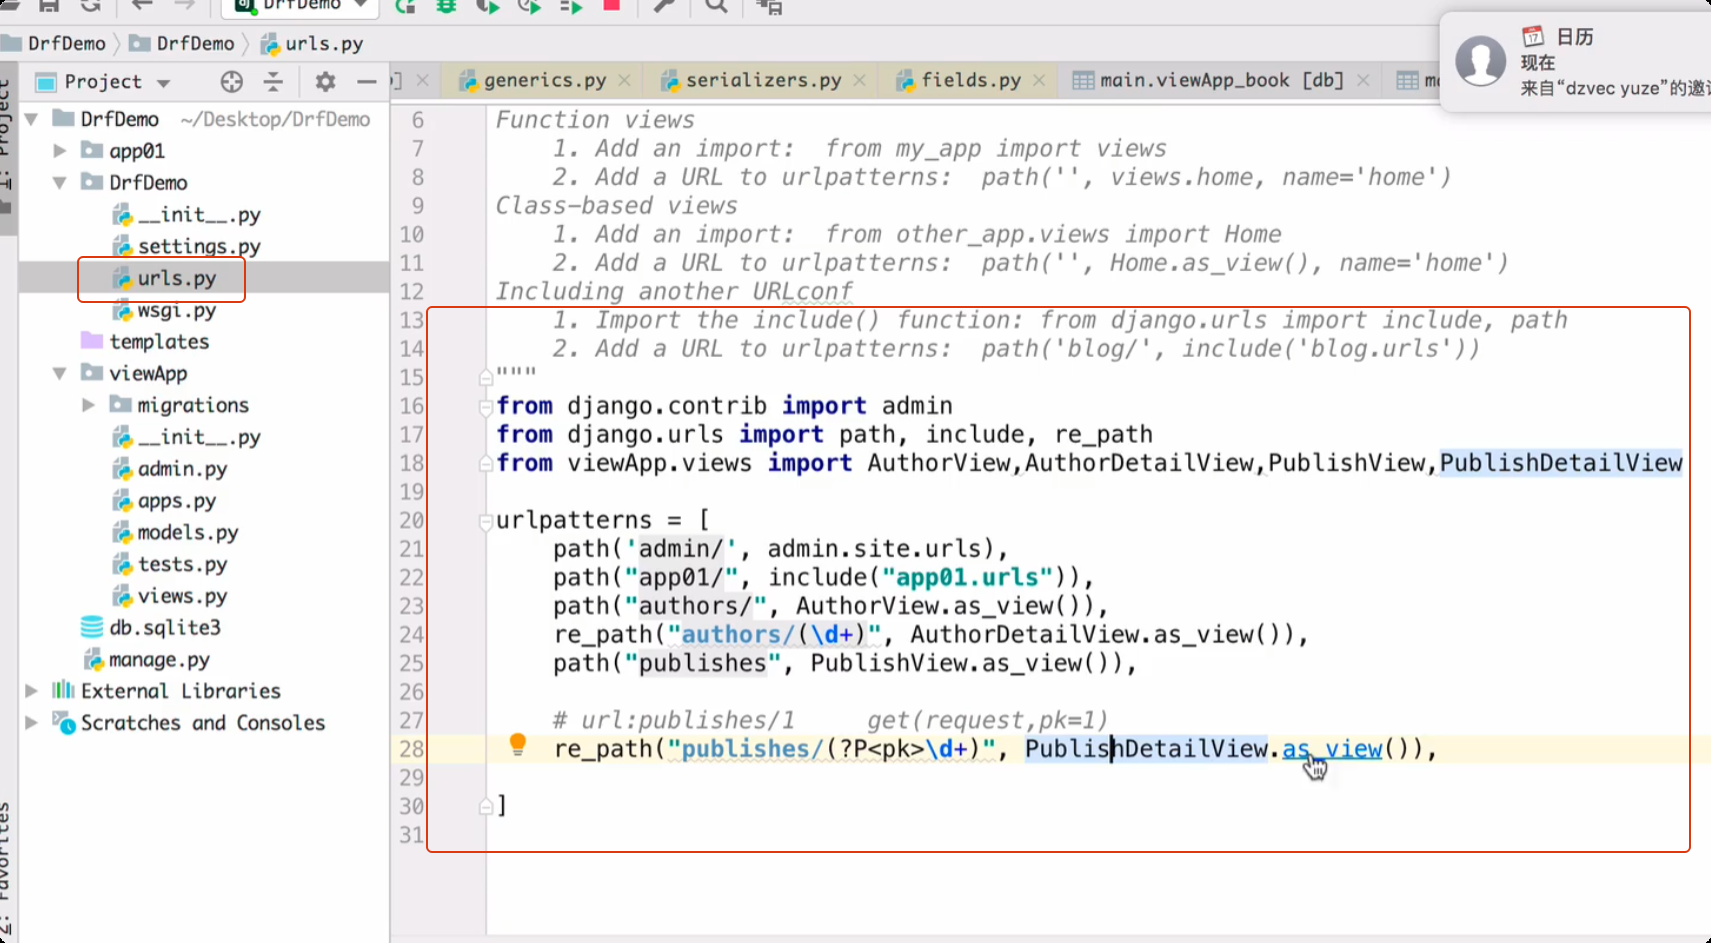1711x943 pixels.
Task: Stop the running process with red square
Action: point(612,5)
